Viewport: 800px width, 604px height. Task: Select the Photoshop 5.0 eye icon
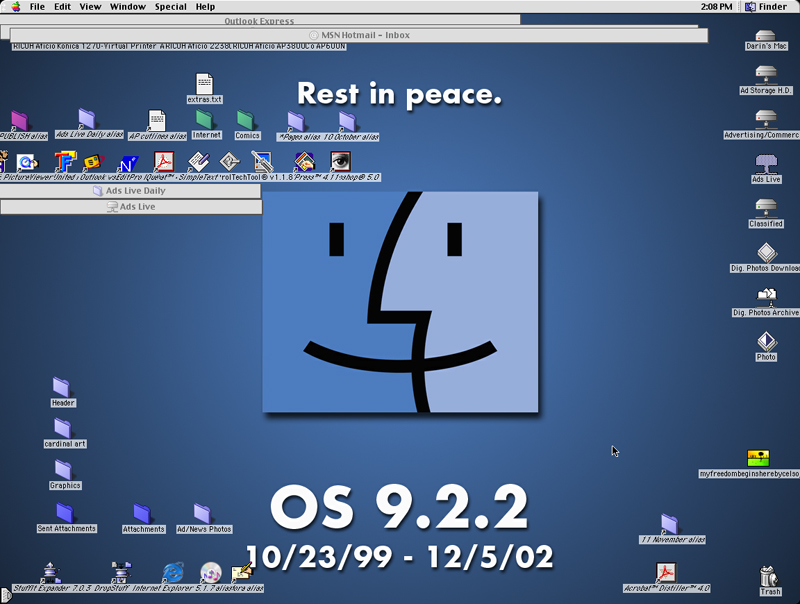[340, 161]
